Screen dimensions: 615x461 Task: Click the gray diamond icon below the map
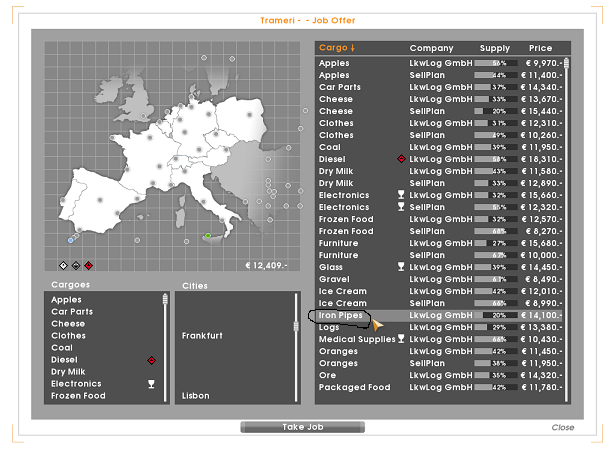(x=76, y=265)
